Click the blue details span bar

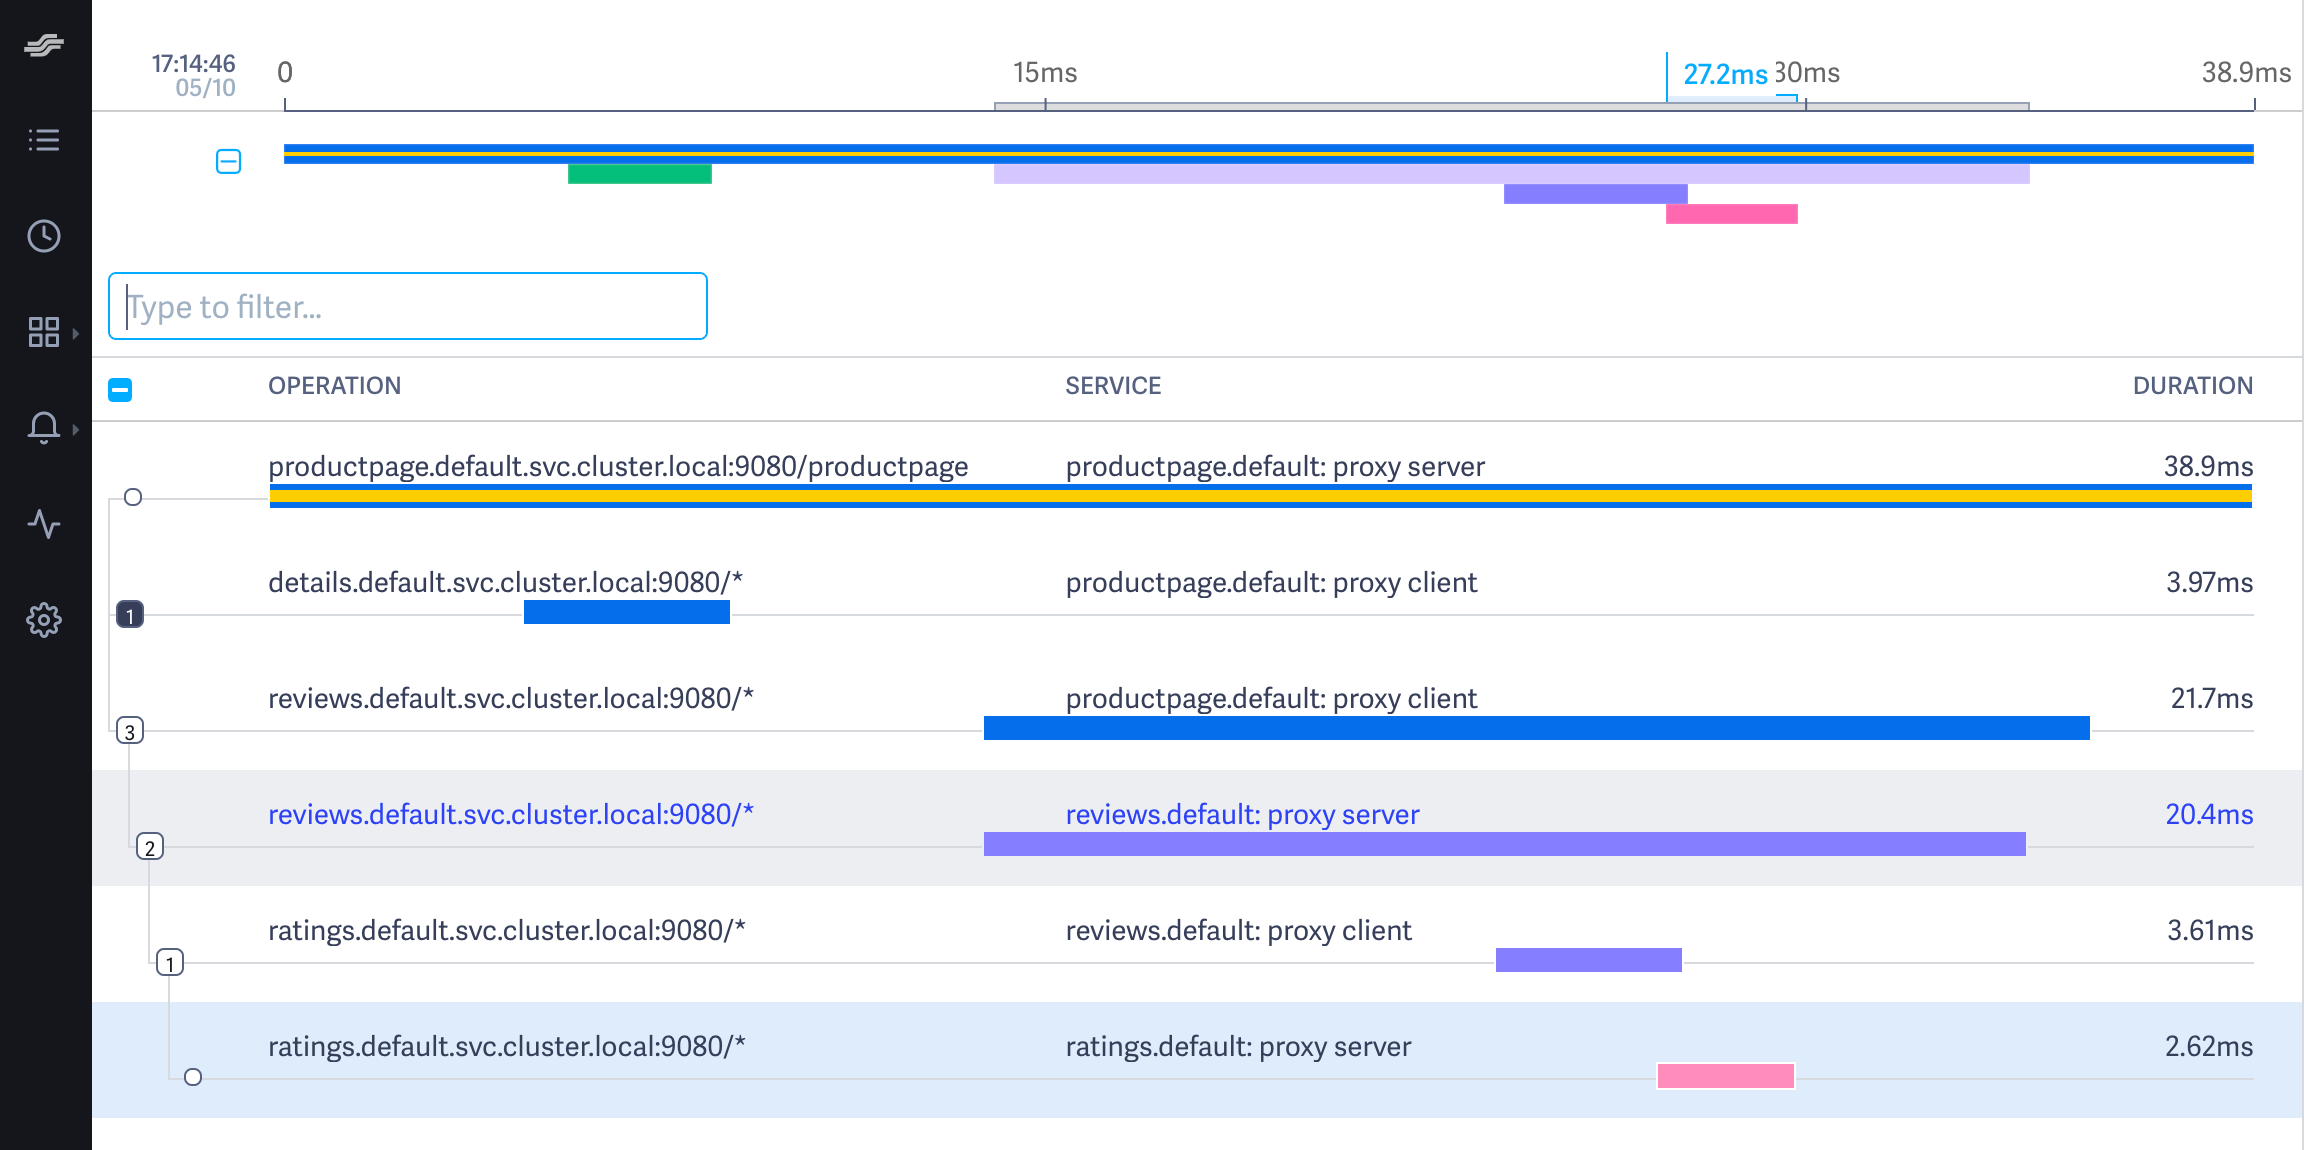pos(627,612)
